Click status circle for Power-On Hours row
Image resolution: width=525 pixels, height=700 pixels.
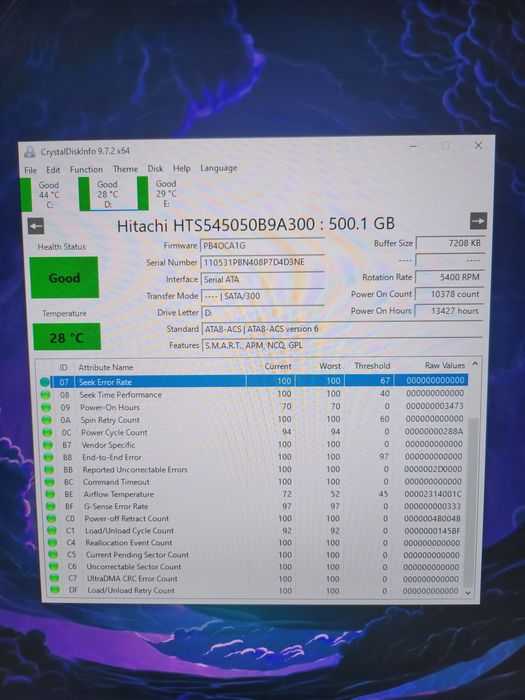46,407
